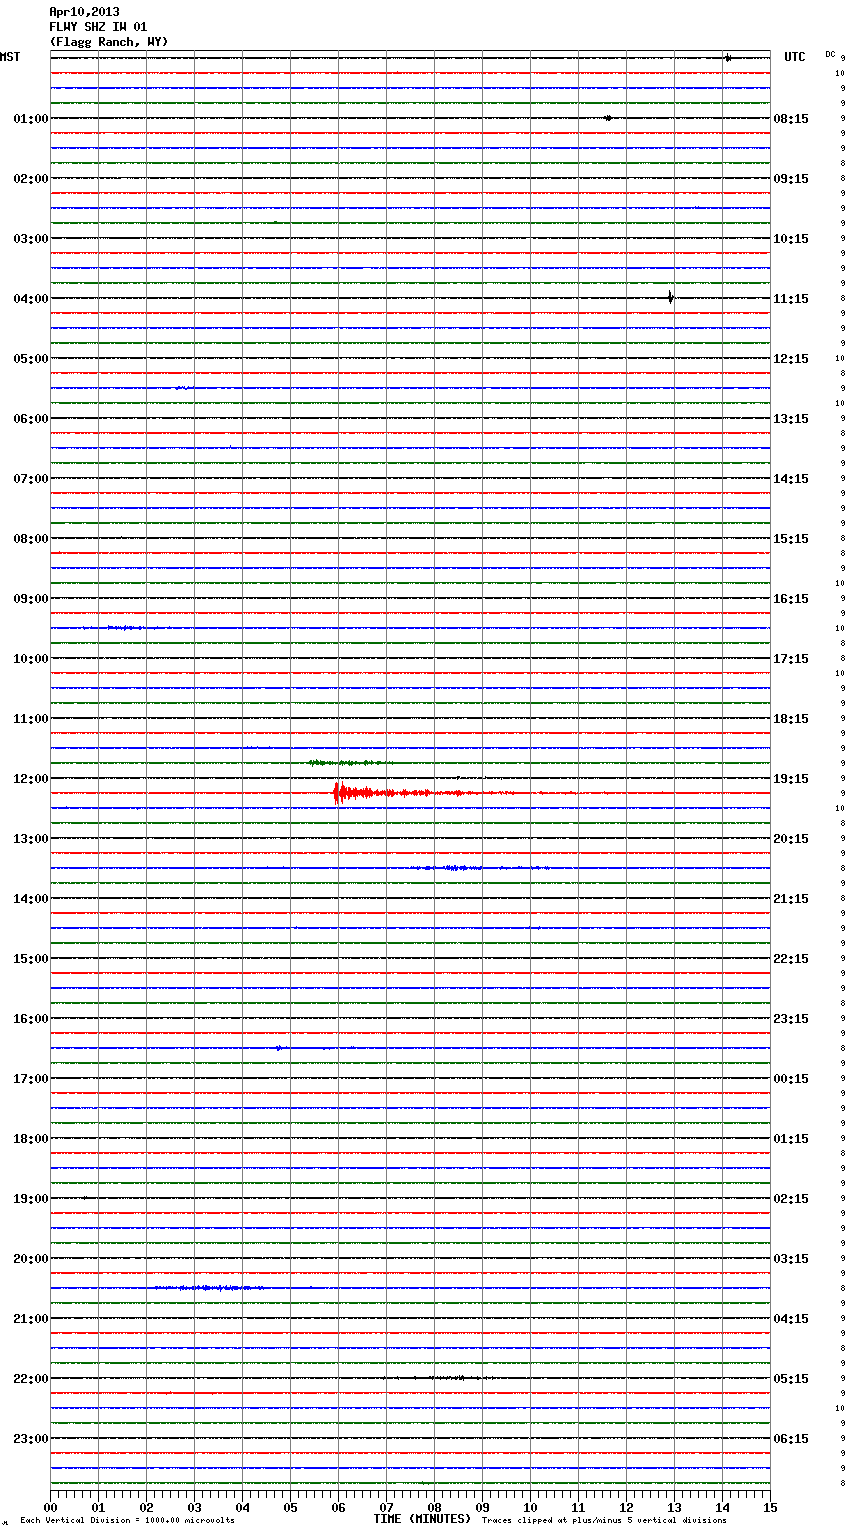
Task: Select the '22:00' MST hour label
Action: (x=31, y=1379)
